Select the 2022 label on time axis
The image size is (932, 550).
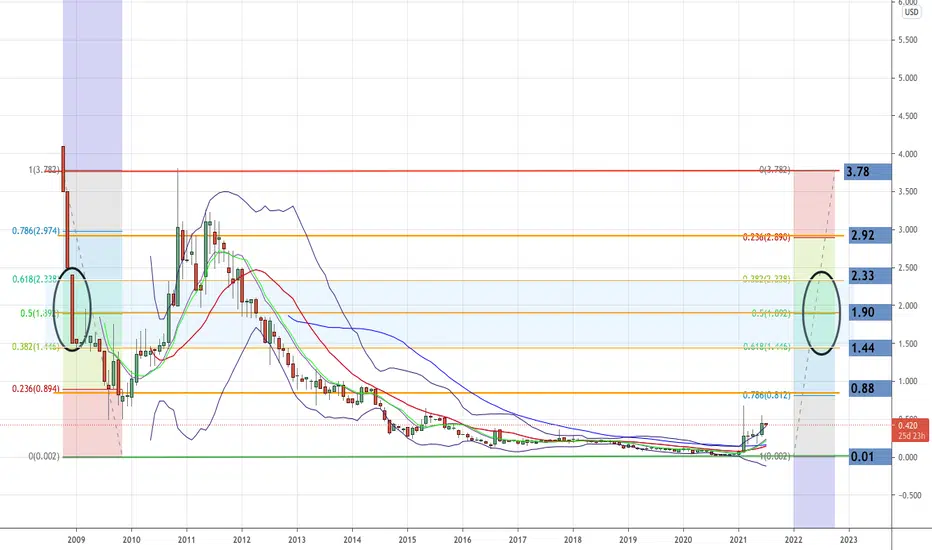794,540
